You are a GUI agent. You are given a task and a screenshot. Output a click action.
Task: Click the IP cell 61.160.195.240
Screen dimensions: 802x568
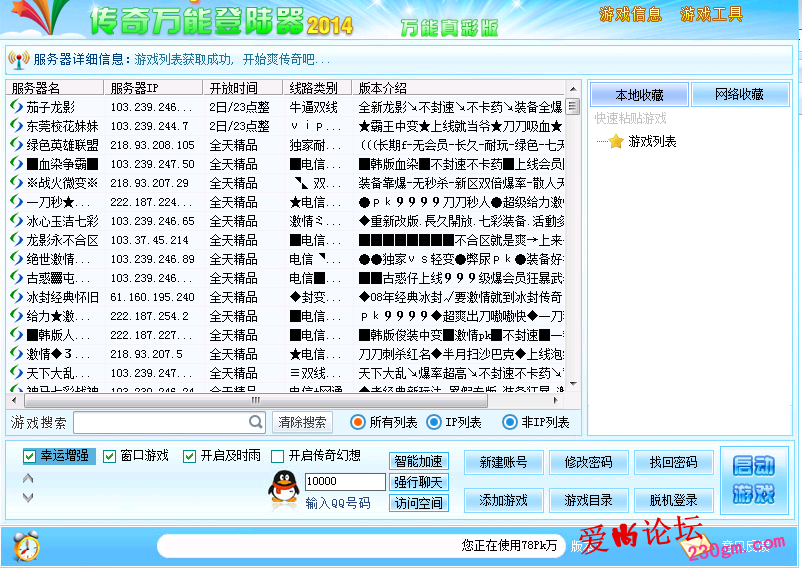pyautogui.click(x=152, y=297)
